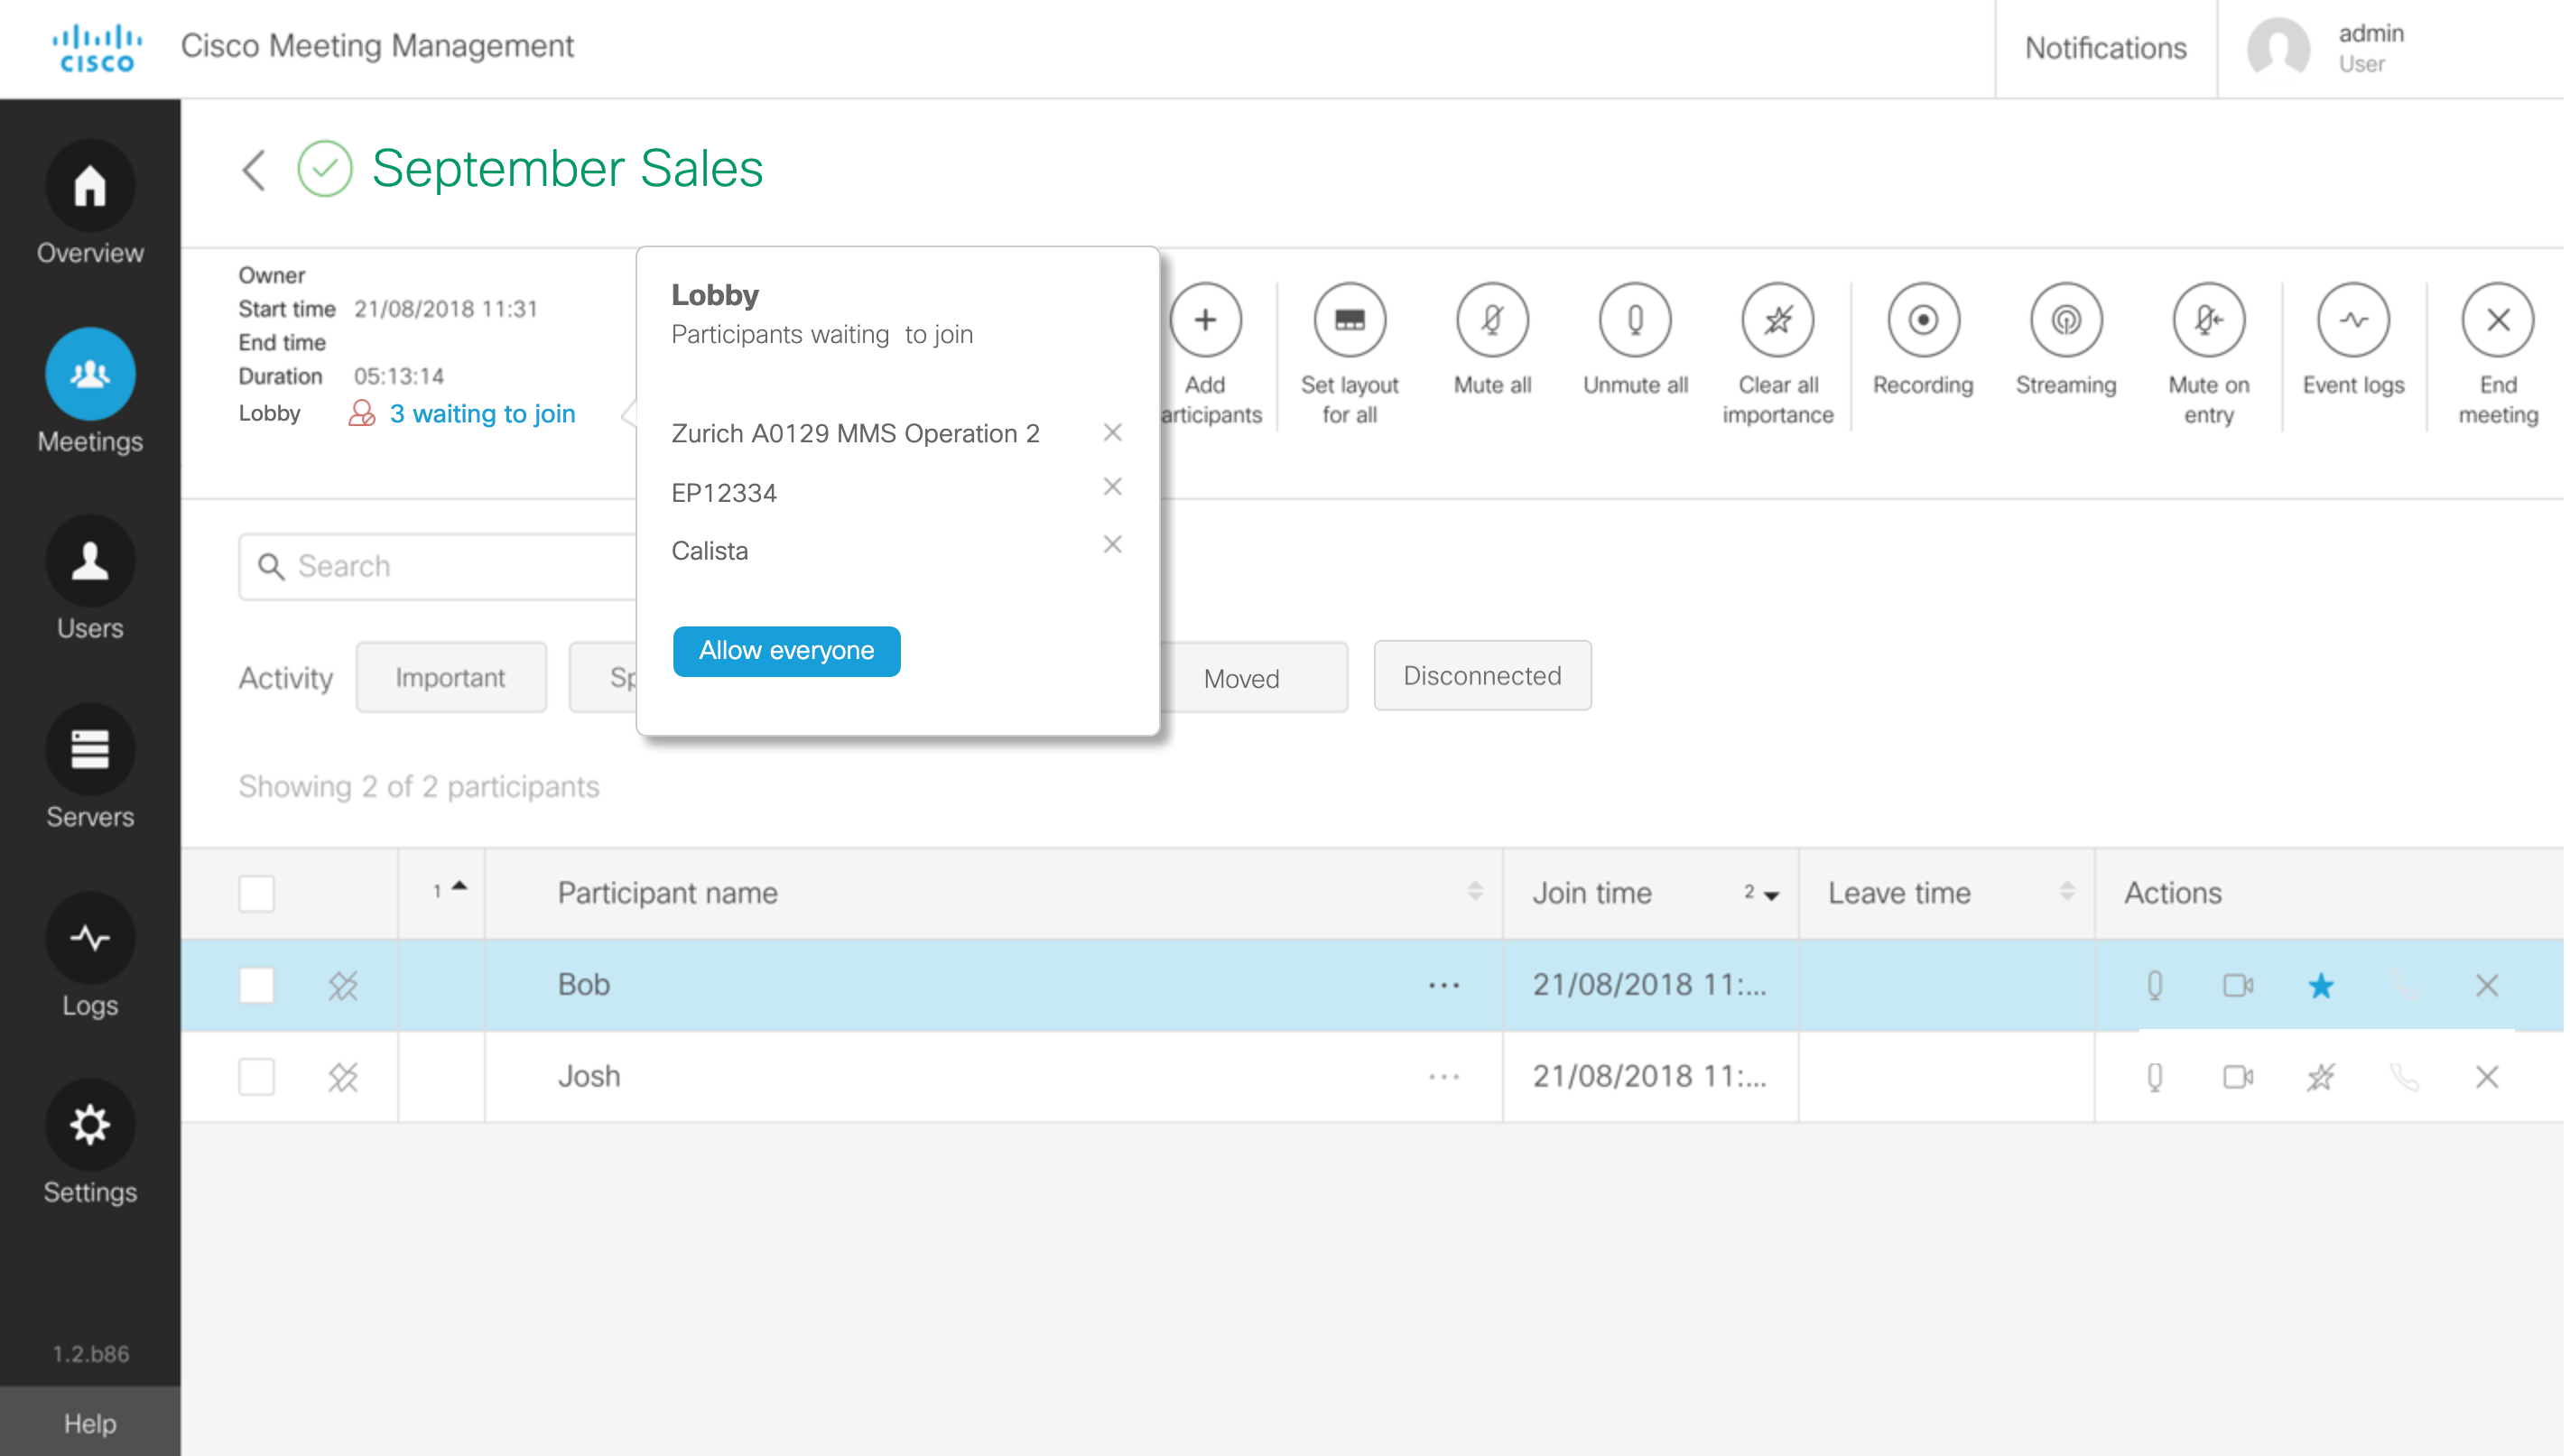Click the September Sales meeting title

567,168
